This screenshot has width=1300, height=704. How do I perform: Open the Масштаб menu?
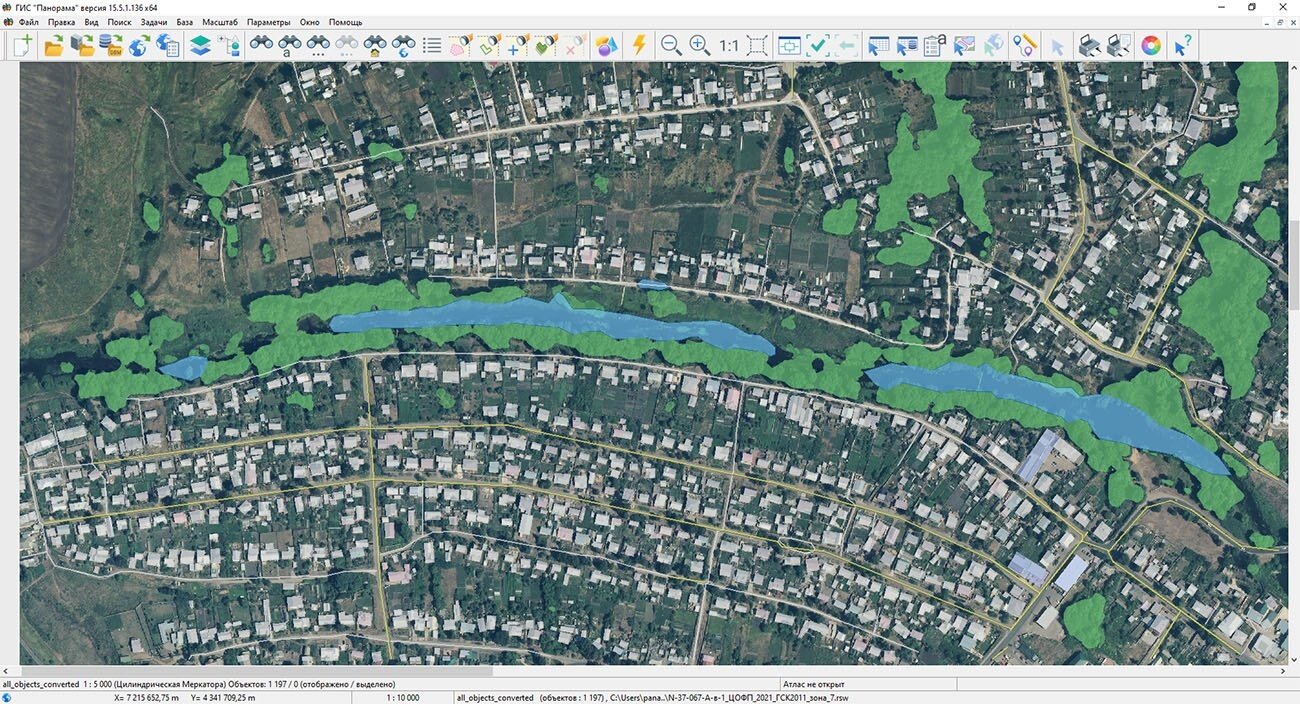[x=220, y=22]
